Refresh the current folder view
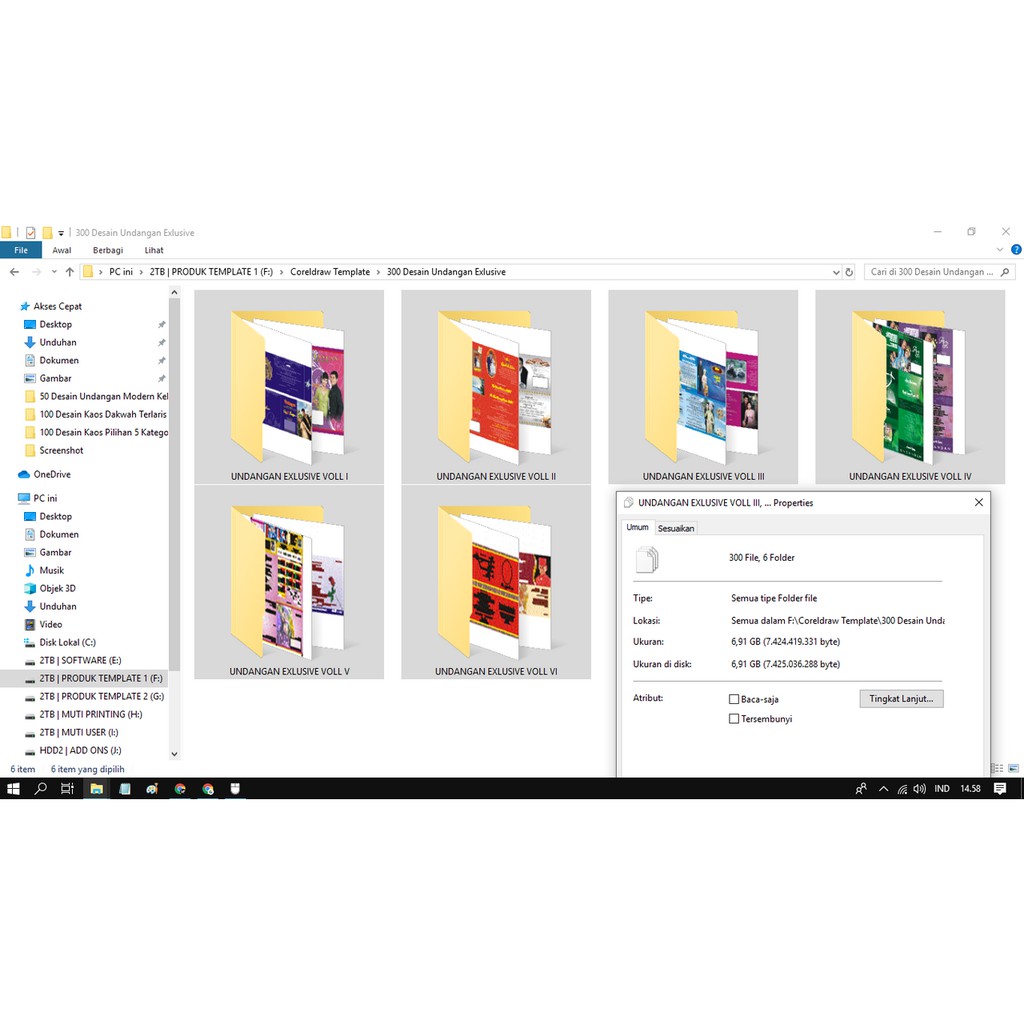 pyautogui.click(x=849, y=272)
